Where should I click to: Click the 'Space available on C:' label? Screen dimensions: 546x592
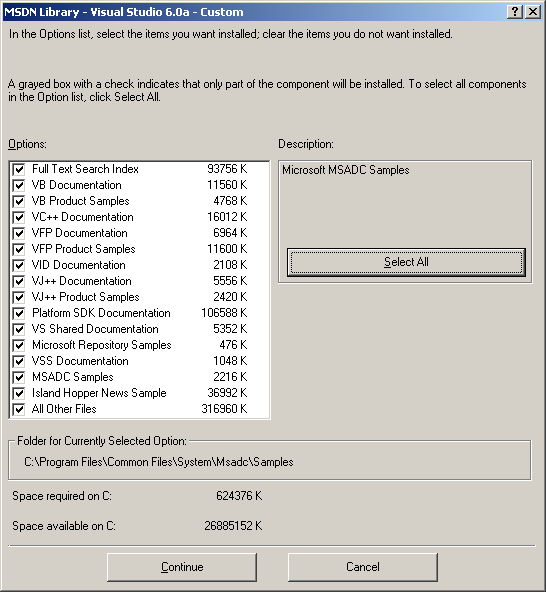click(x=64, y=526)
